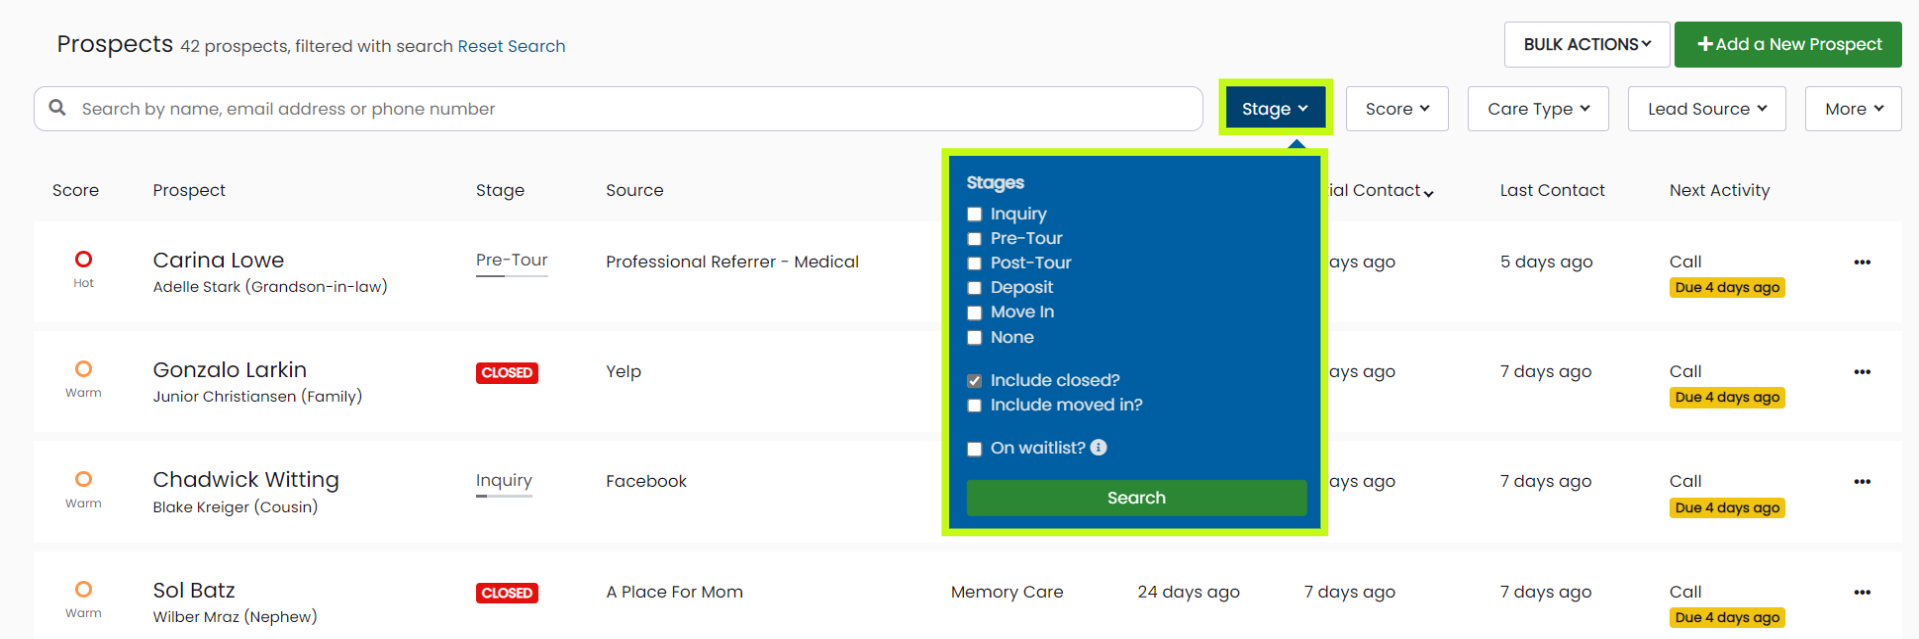Click Search button in Stages panel
Screen dimensions: 1919x639
coord(1136,498)
